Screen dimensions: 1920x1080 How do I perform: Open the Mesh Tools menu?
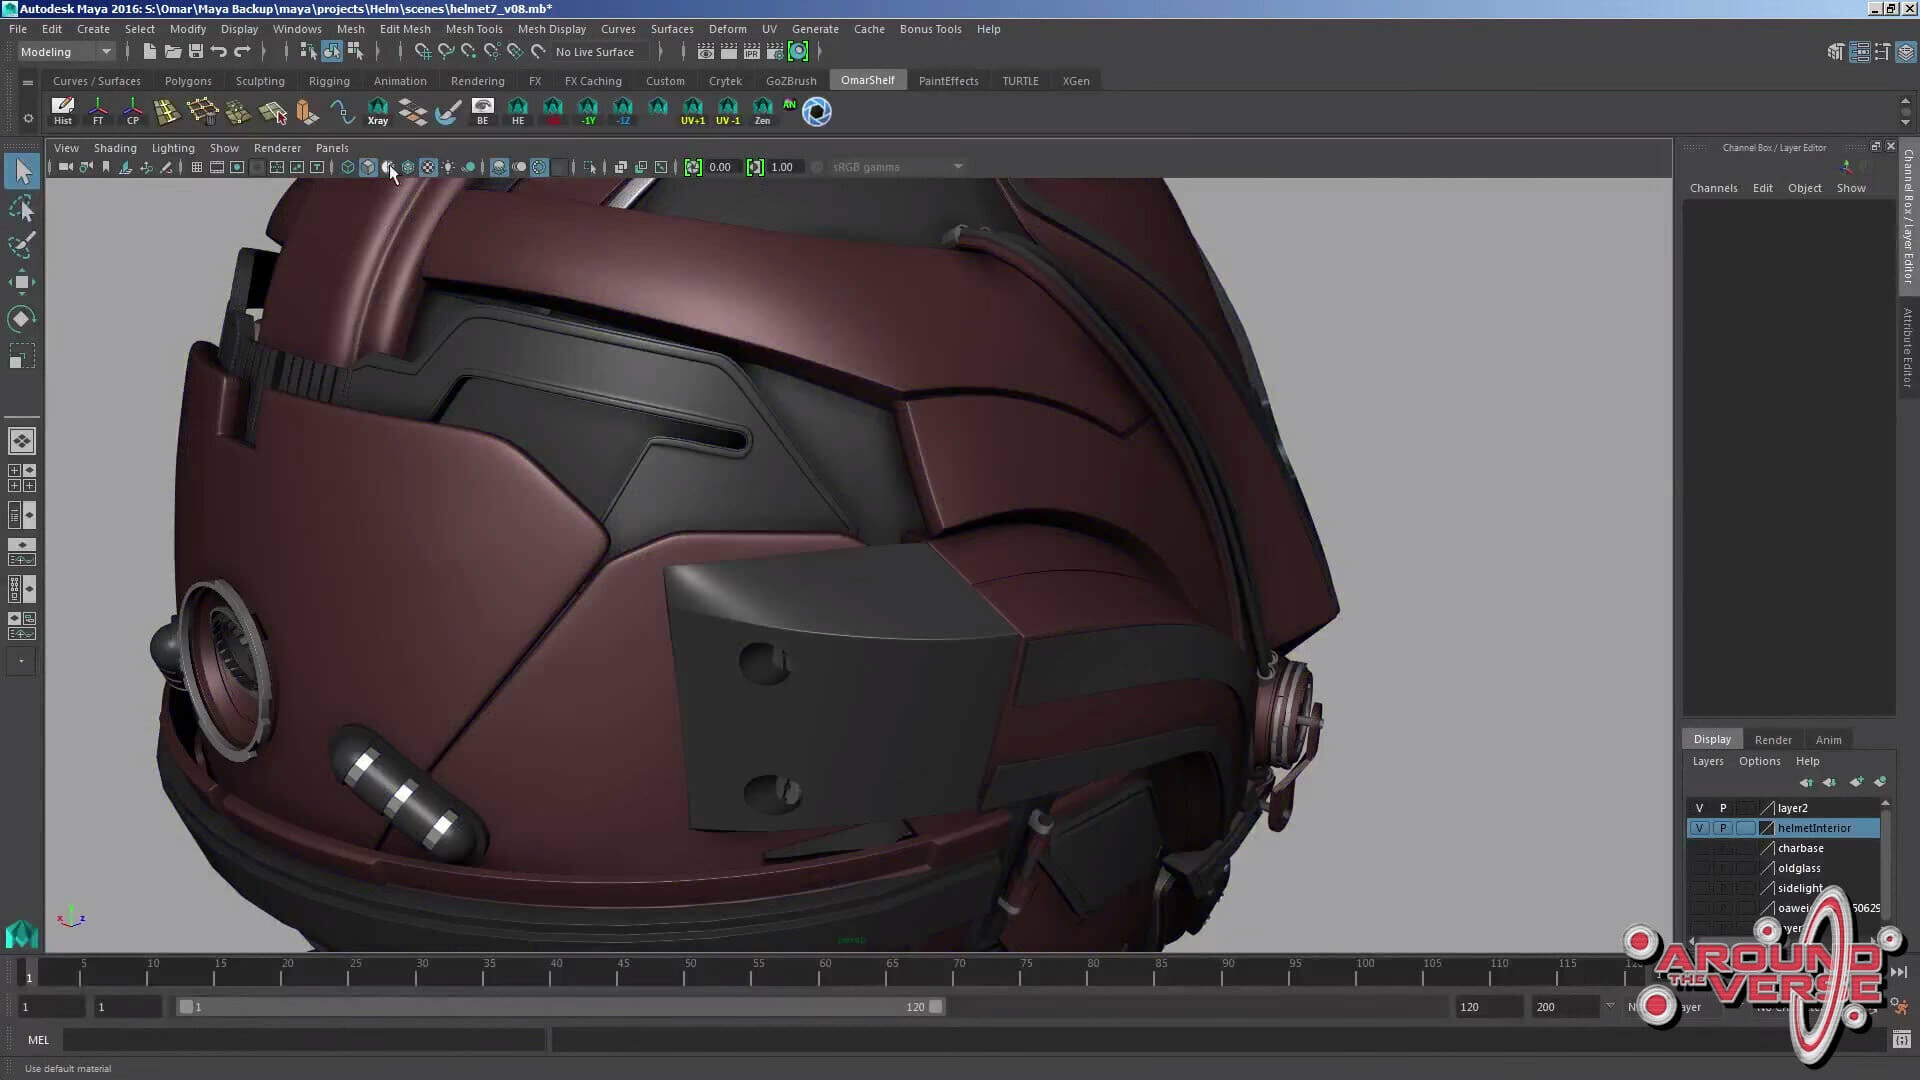coord(473,29)
